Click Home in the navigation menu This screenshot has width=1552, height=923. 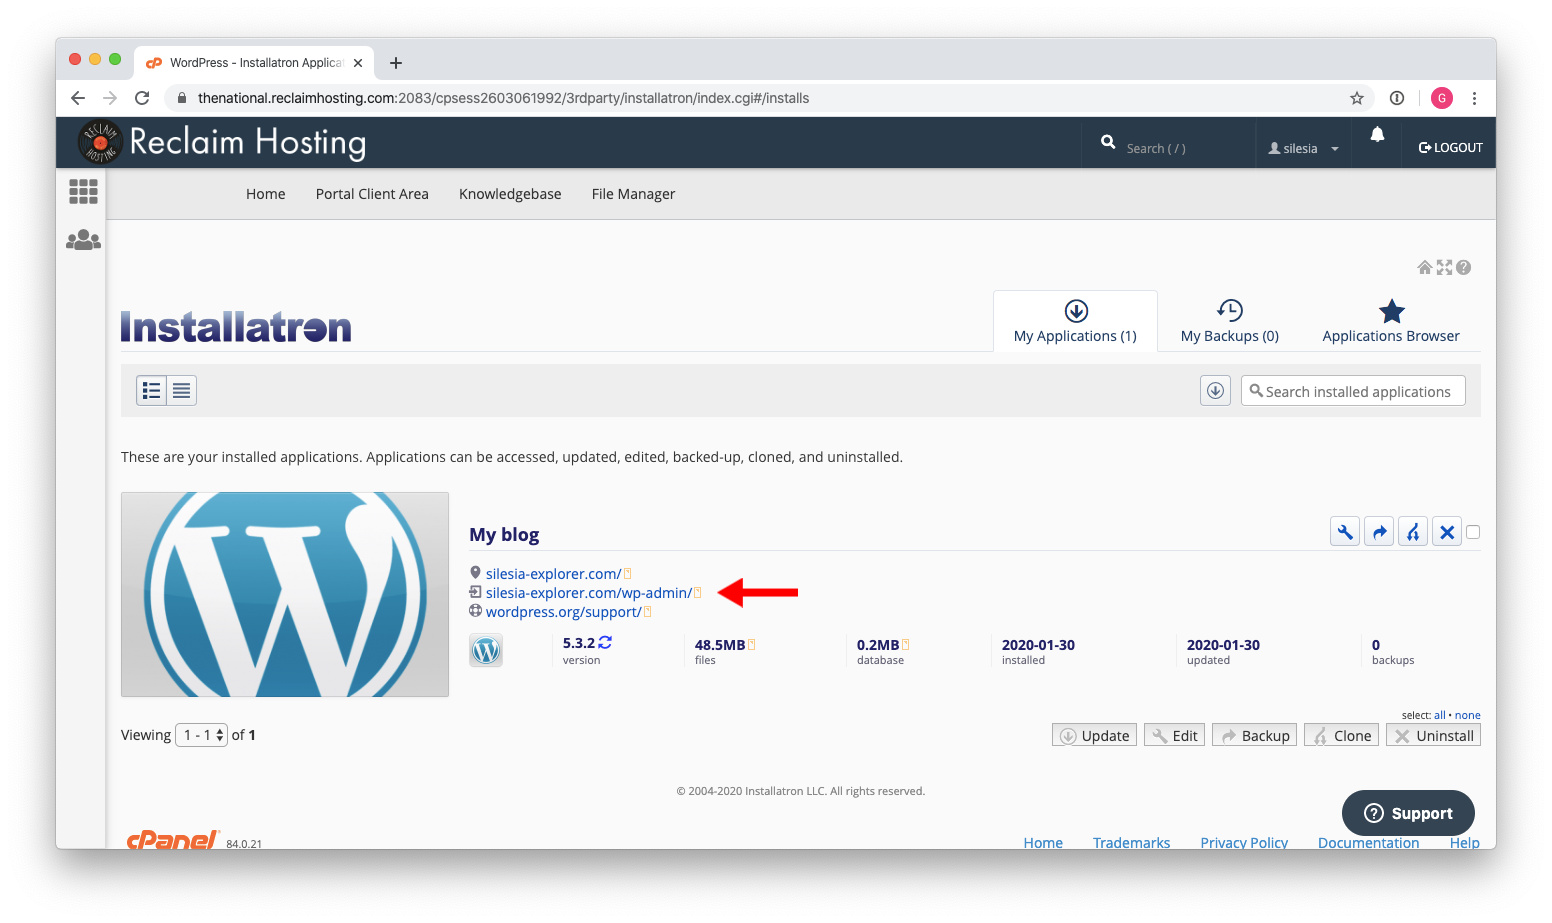(266, 194)
